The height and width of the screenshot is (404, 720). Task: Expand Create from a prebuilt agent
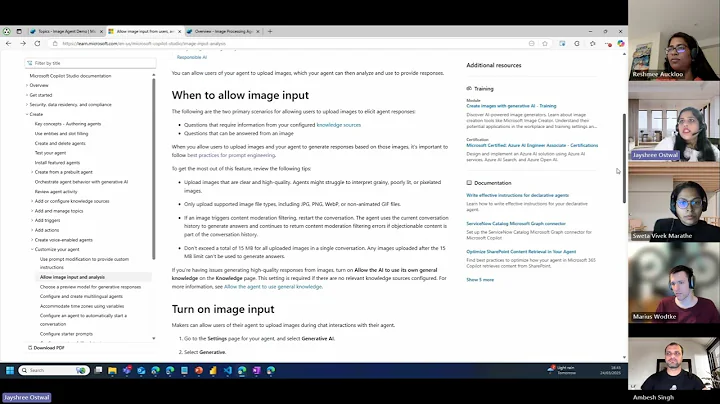32,172
